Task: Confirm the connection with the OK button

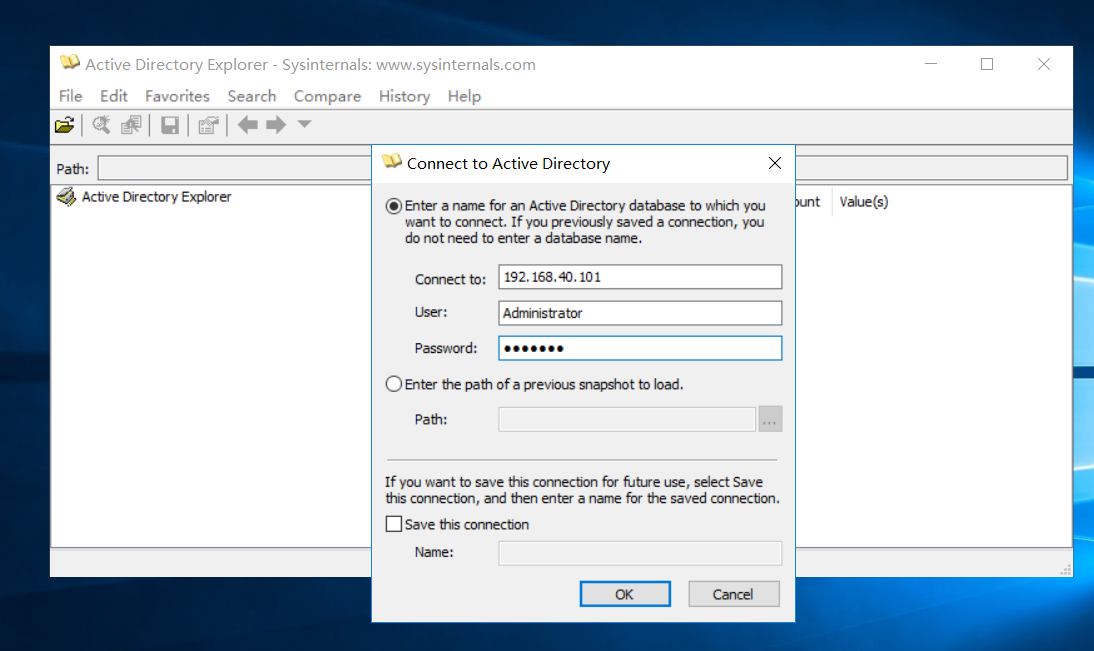Action: coord(625,594)
